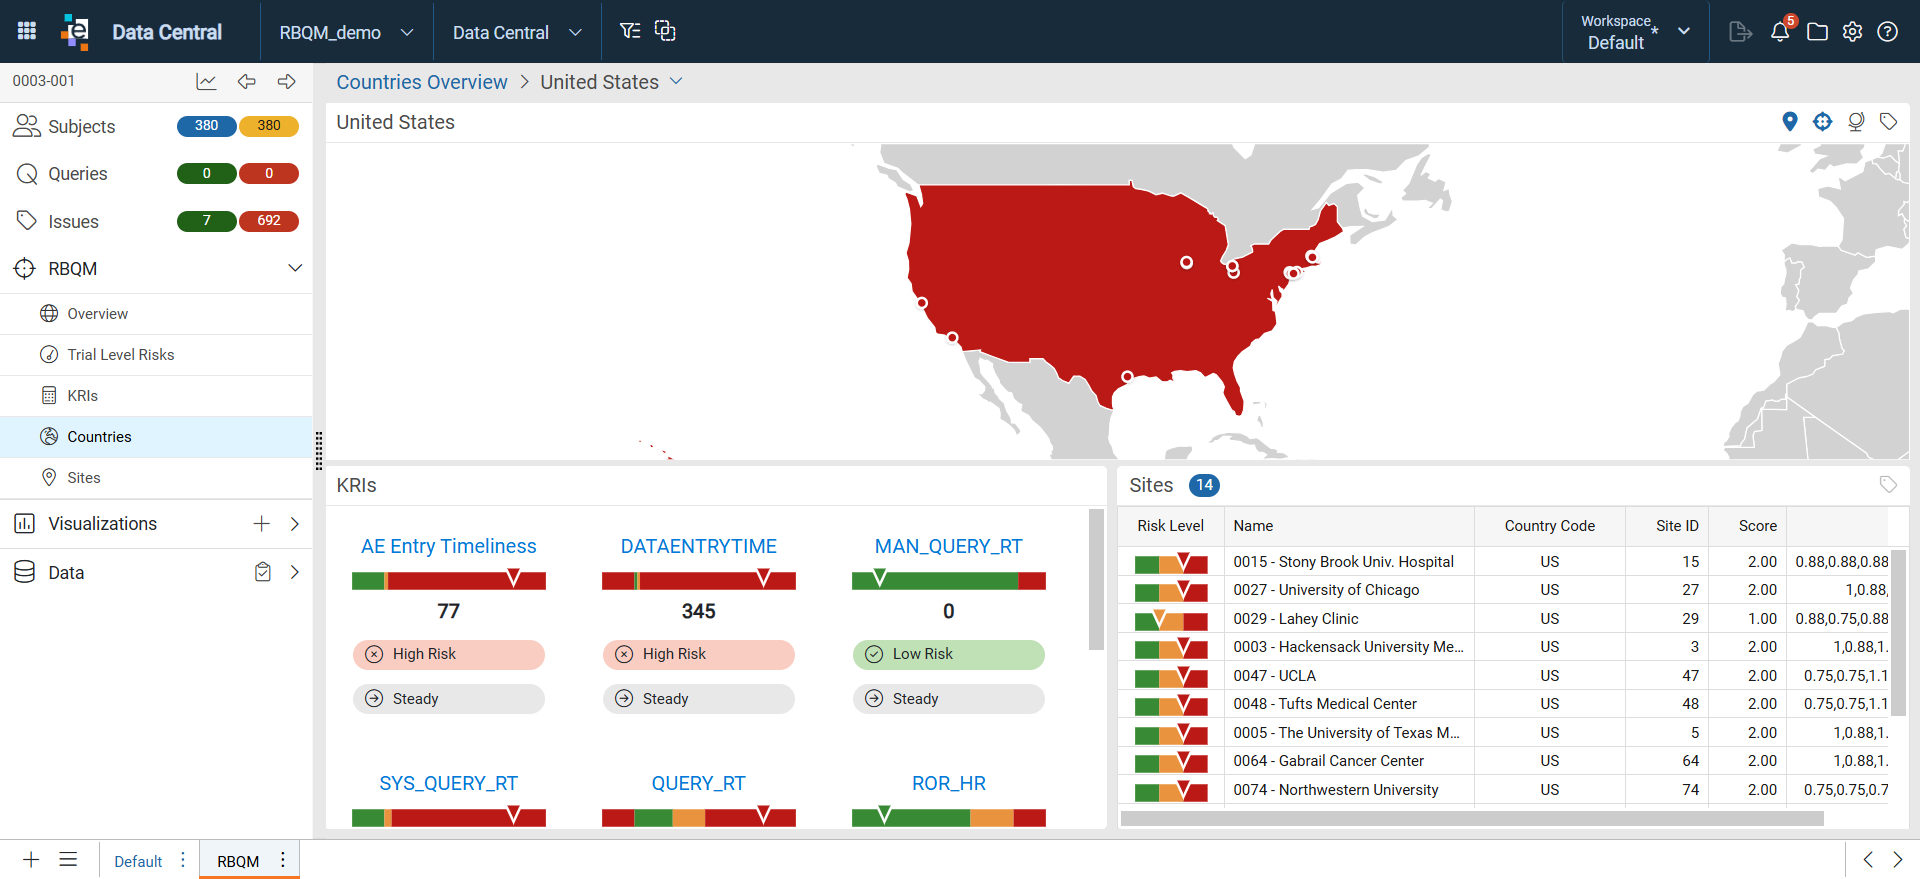Open ROR_HR KRI link

point(949,783)
